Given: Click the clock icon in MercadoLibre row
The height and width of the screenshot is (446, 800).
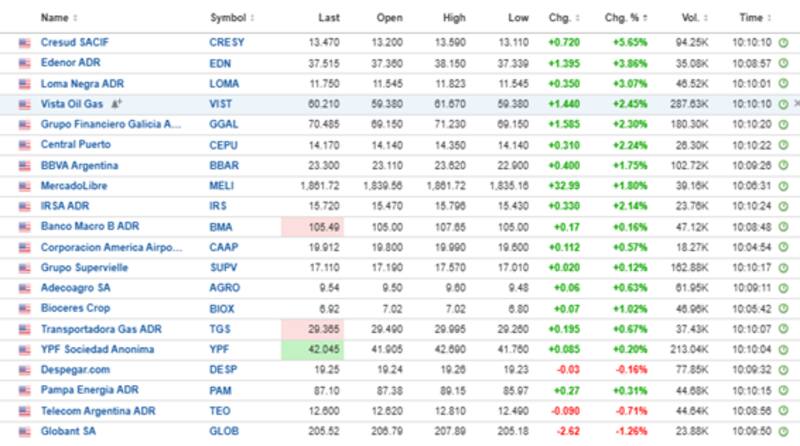Looking at the screenshot, I should [x=782, y=186].
